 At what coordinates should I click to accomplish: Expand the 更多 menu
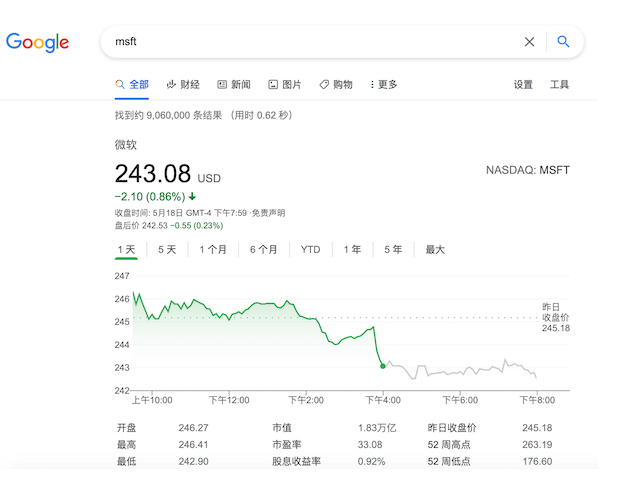383,84
